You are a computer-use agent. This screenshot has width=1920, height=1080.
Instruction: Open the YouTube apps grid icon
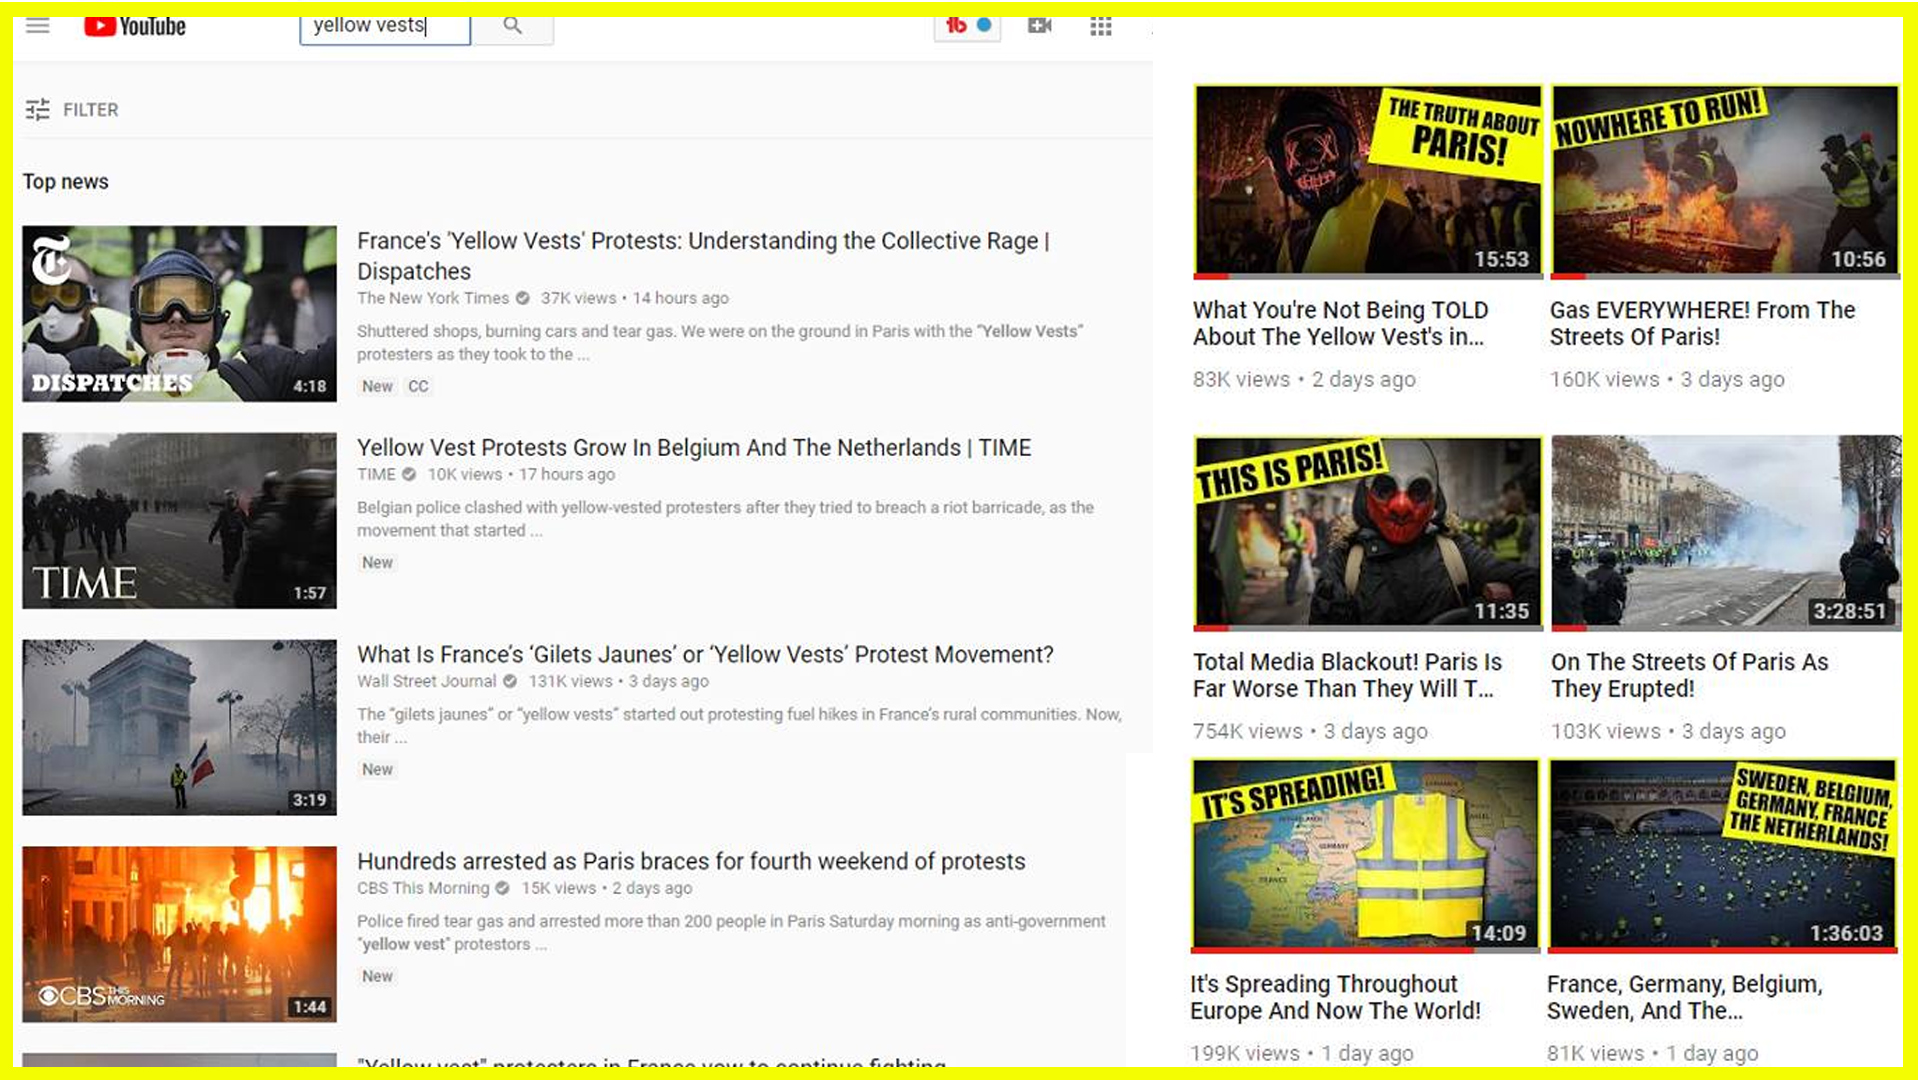click(x=1101, y=27)
